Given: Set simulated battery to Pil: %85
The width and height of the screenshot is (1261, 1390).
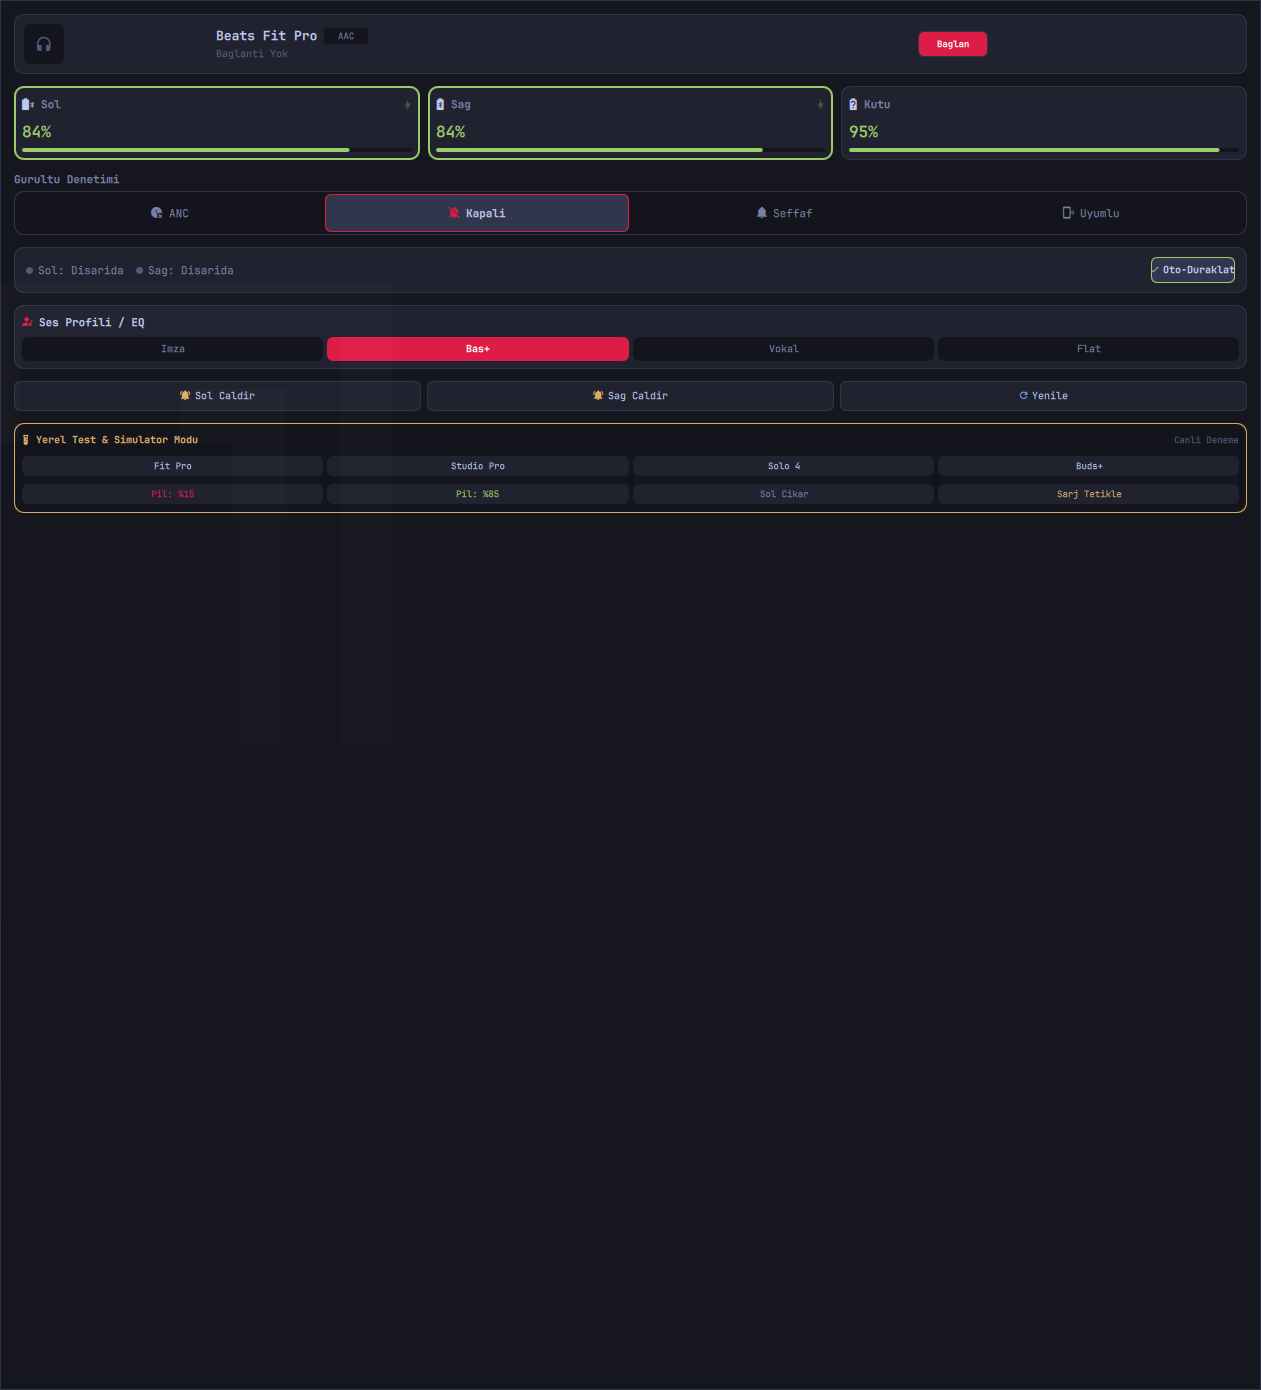Looking at the screenshot, I should [x=478, y=494].
